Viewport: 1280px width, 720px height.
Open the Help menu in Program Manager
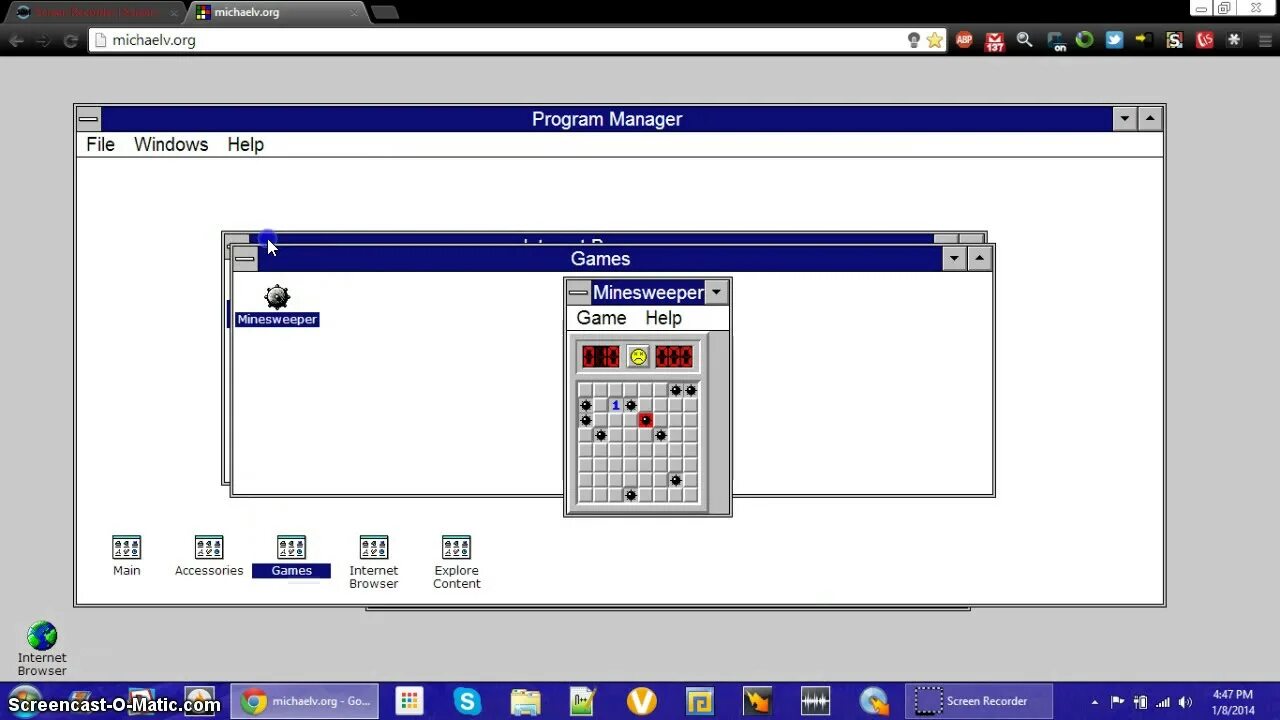[x=245, y=145]
